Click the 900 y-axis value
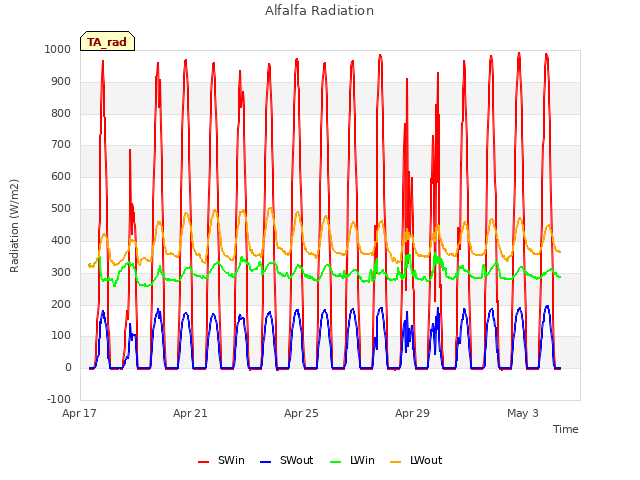Viewport: 640px width, 480px height. coord(61,82)
